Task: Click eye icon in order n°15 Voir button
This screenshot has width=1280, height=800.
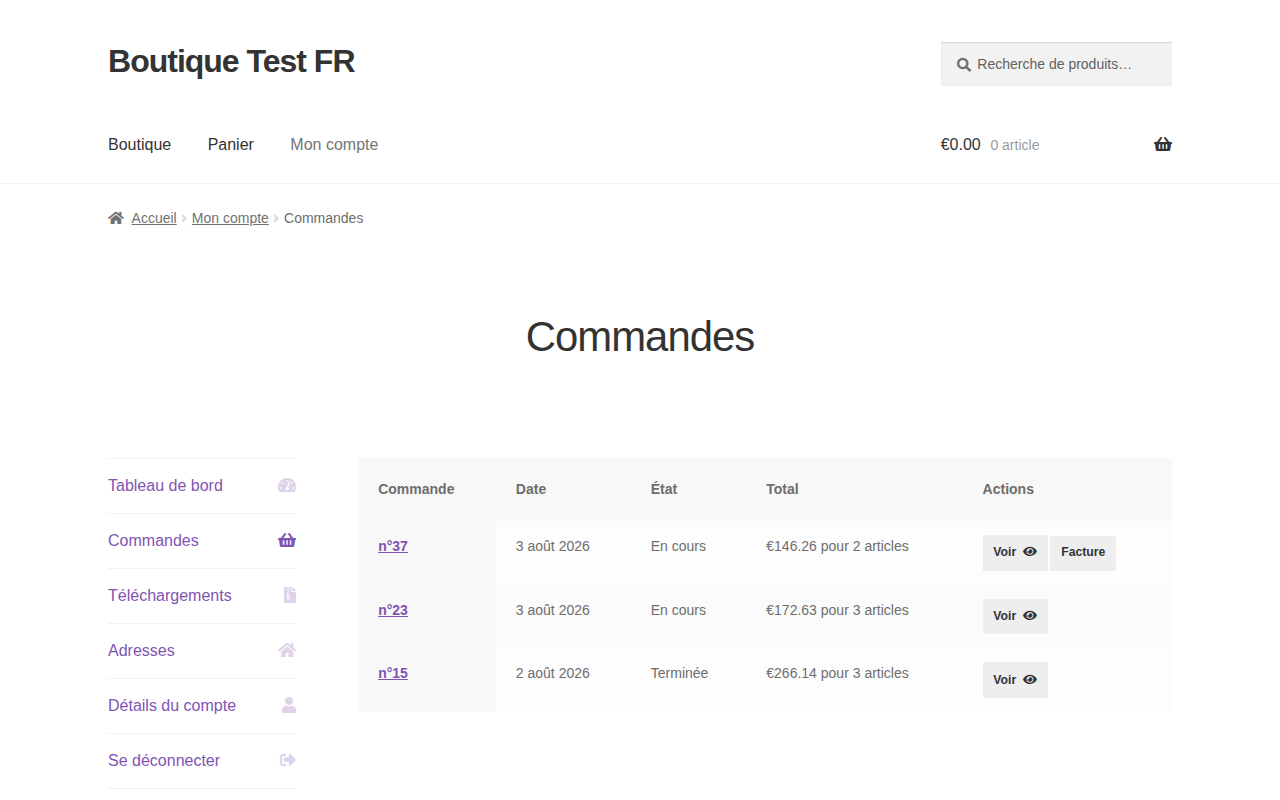Action: [1030, 680]
